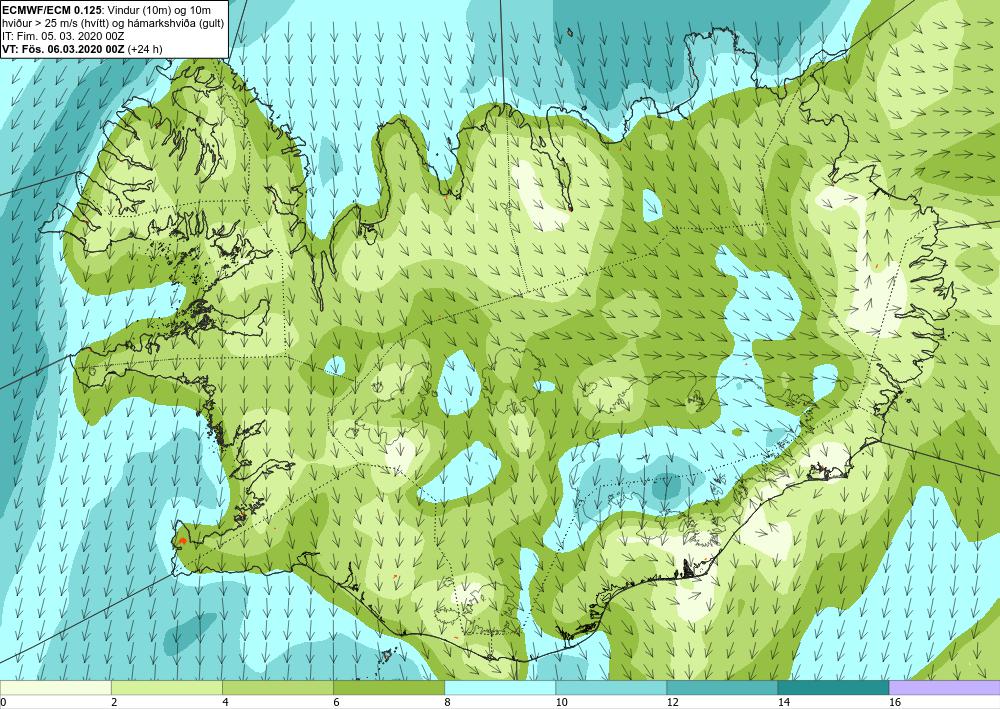Screen dimensions: 1000x709
Task: Click the 2–4 m/s light green legend swatch
Action: click(x=166, y=687)
